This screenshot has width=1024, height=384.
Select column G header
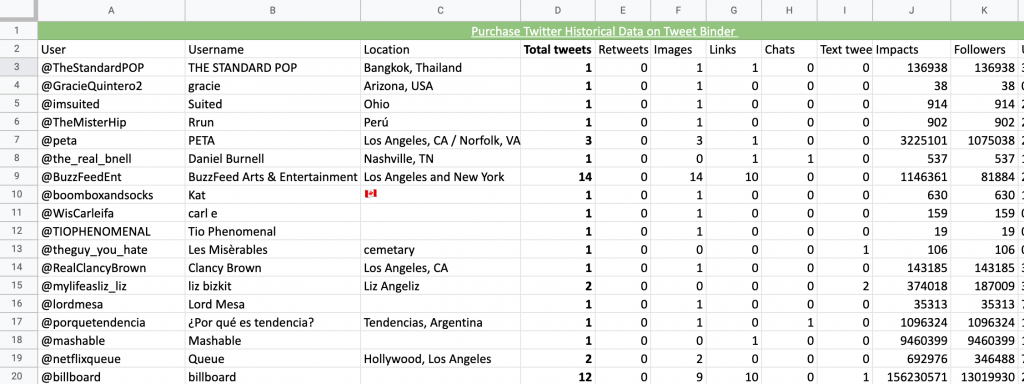[734, 10]
